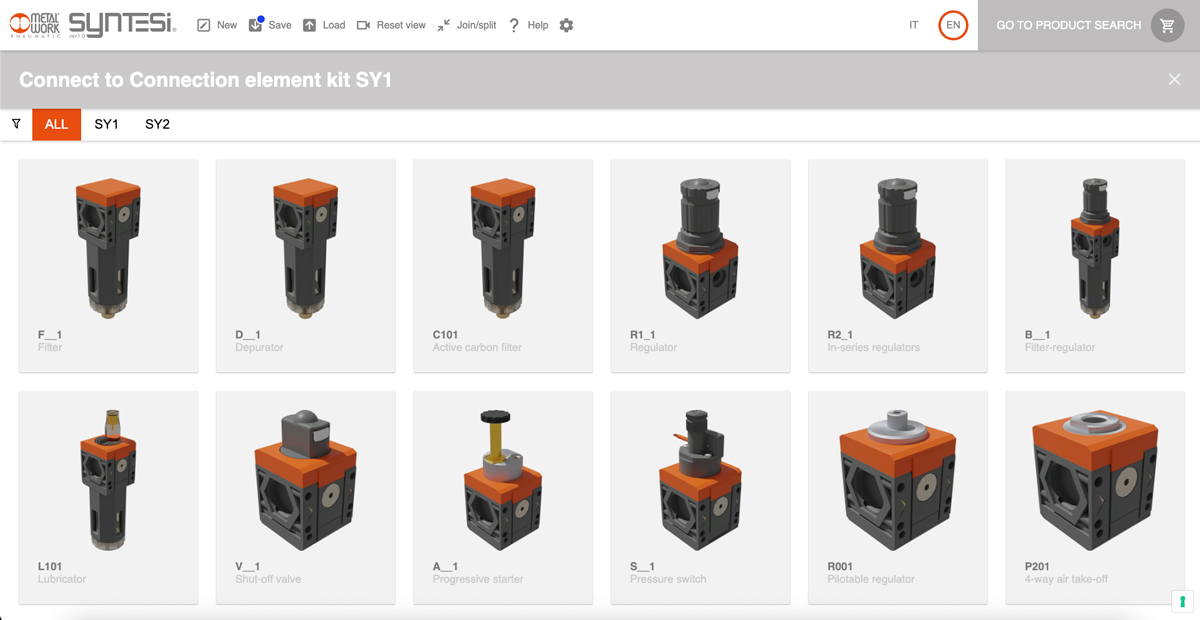The width and height of the screenshot is (1200, 620).
Task: Click Go to Product Search button
Action: click(x=1068, y=25)
